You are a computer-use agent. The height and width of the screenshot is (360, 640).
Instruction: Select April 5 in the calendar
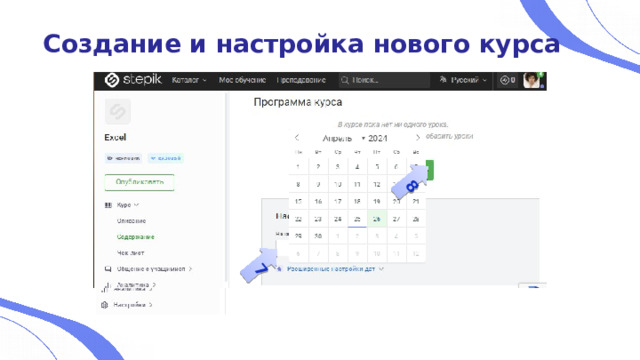tap(377, 167)
